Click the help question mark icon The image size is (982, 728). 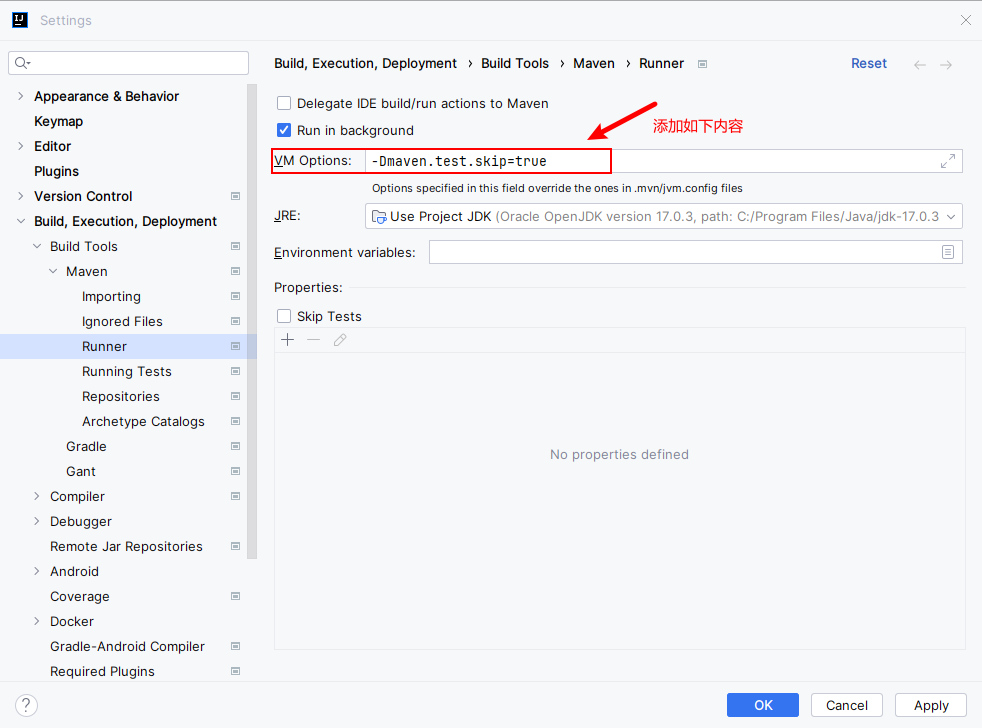pyautogui.click(x=26, y=705)
